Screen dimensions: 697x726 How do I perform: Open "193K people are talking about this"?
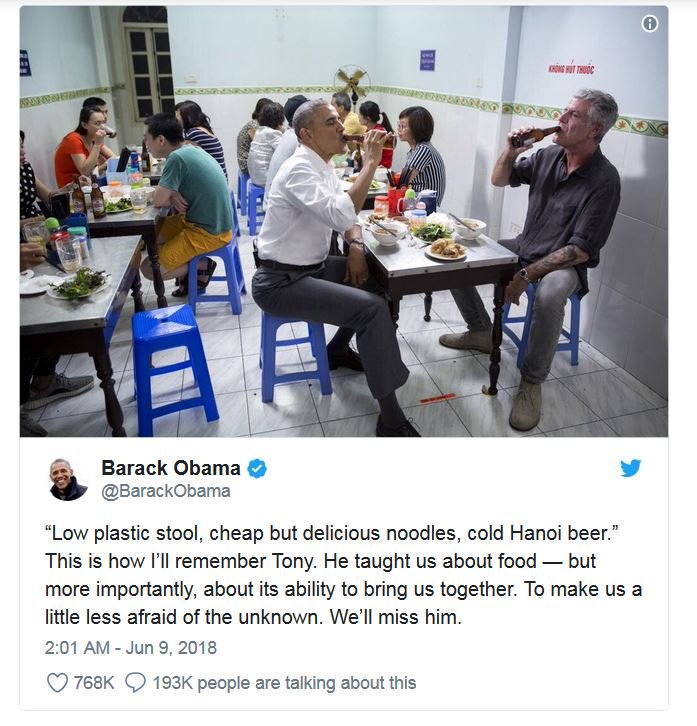point(284,683)
